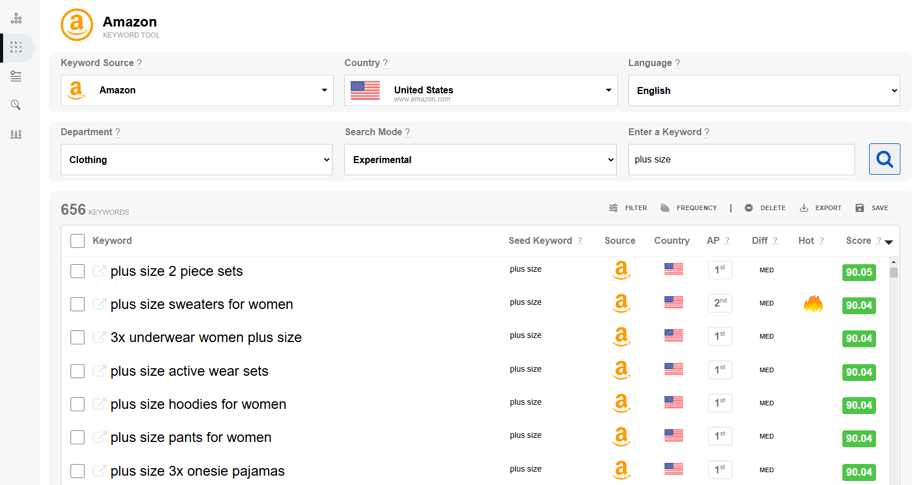The image size is (920, 485).
Task: Sort by the Seed Keyword column header
Action: point(540,240)
